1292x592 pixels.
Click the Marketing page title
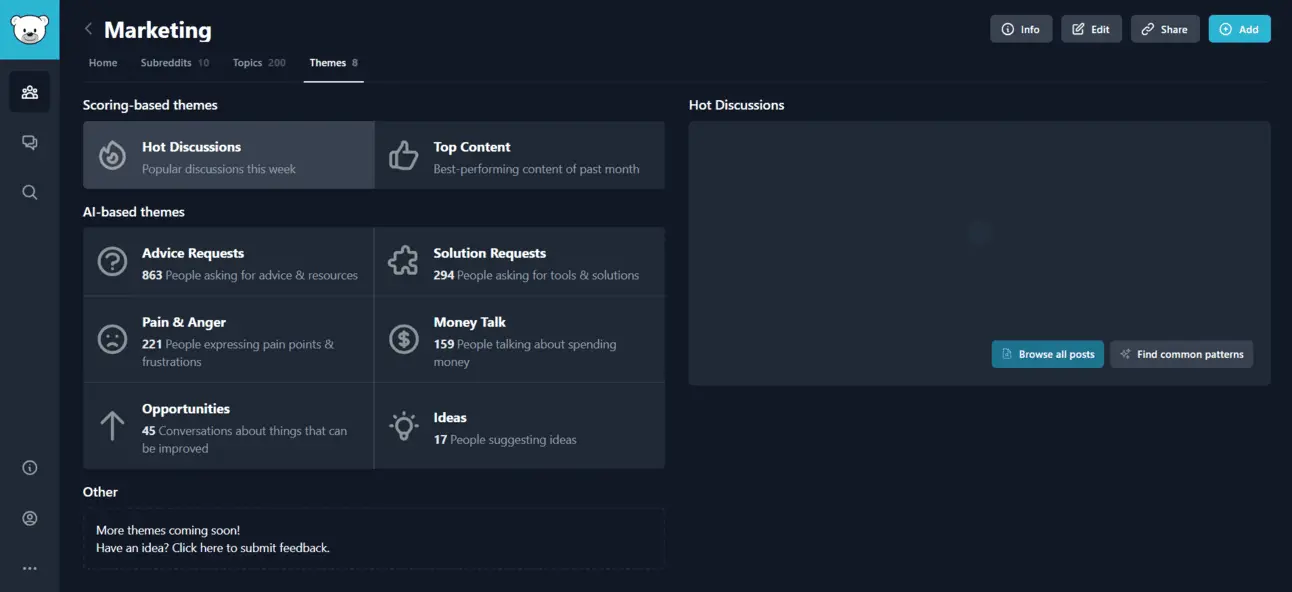pos(158,30)
